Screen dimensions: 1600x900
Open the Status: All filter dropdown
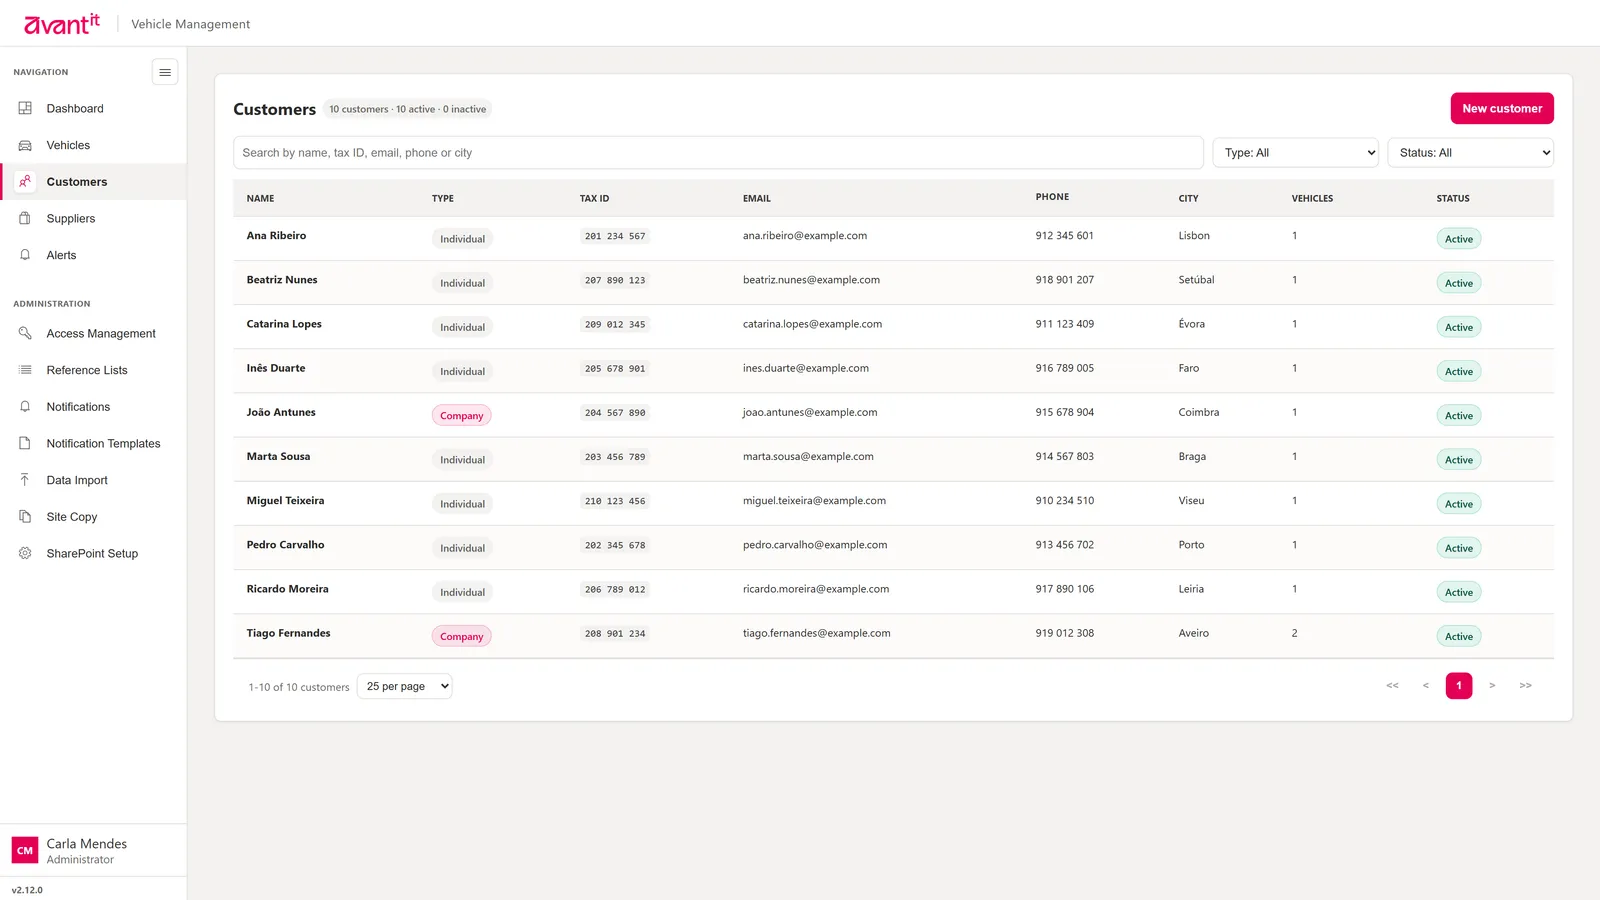[x=1471, y=153]
